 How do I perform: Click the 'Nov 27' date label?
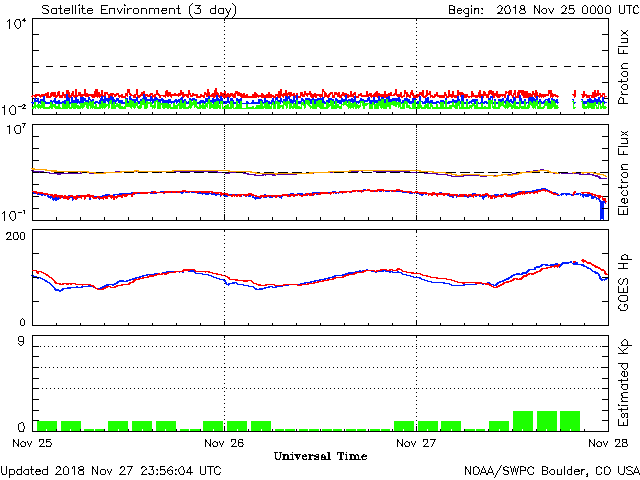tap(416, 443)
